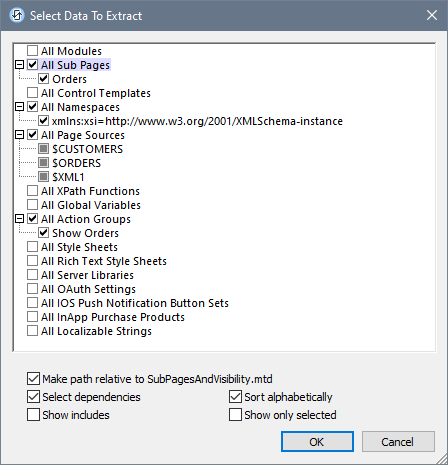448x465 pixels.
Task: Collapse the All Page Sources node
Action: (20, 135)
